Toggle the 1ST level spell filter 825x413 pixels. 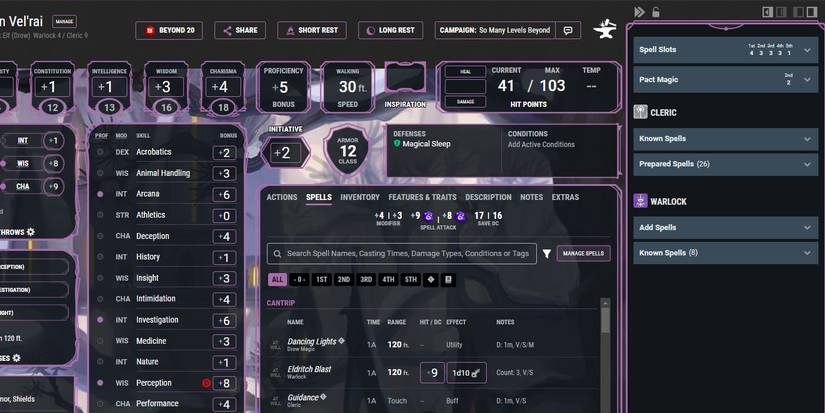(x=322, y=280)
